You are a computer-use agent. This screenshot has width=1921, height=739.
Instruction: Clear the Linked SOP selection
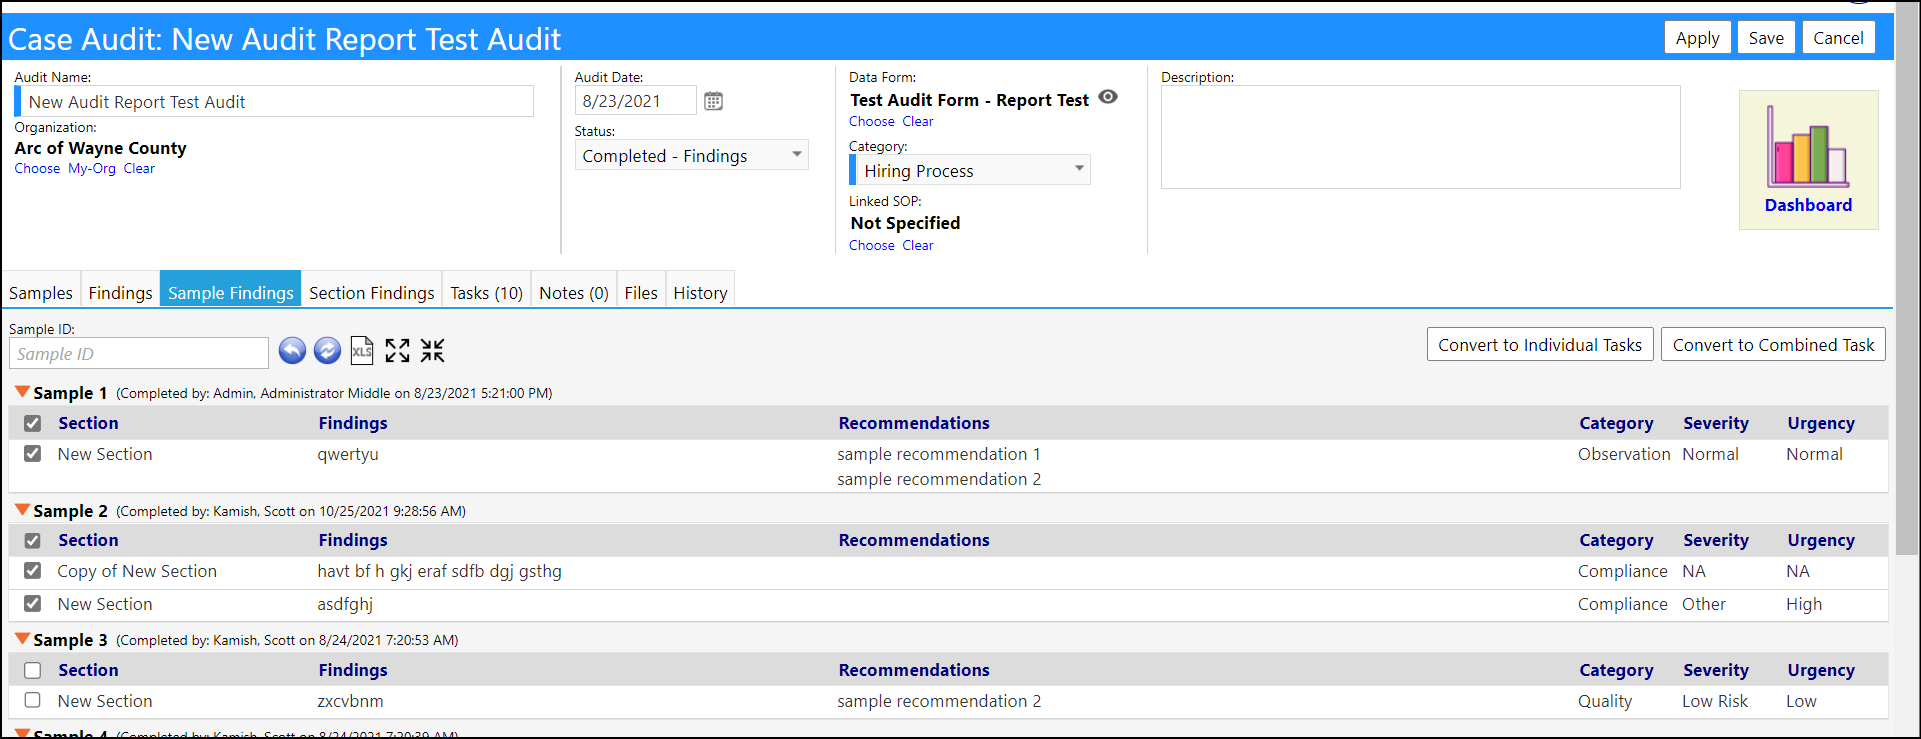point(918,246)
